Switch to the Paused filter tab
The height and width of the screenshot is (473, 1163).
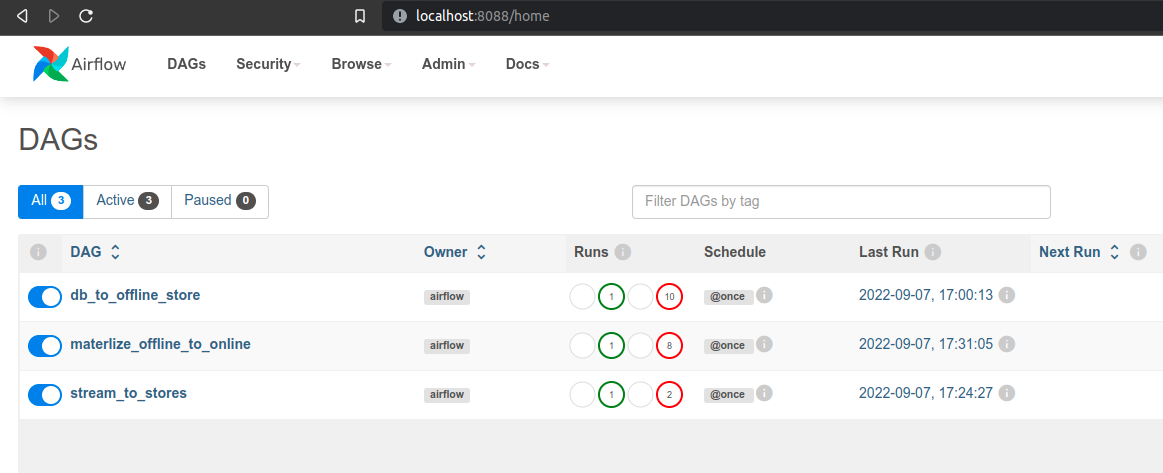coord(220,201)
